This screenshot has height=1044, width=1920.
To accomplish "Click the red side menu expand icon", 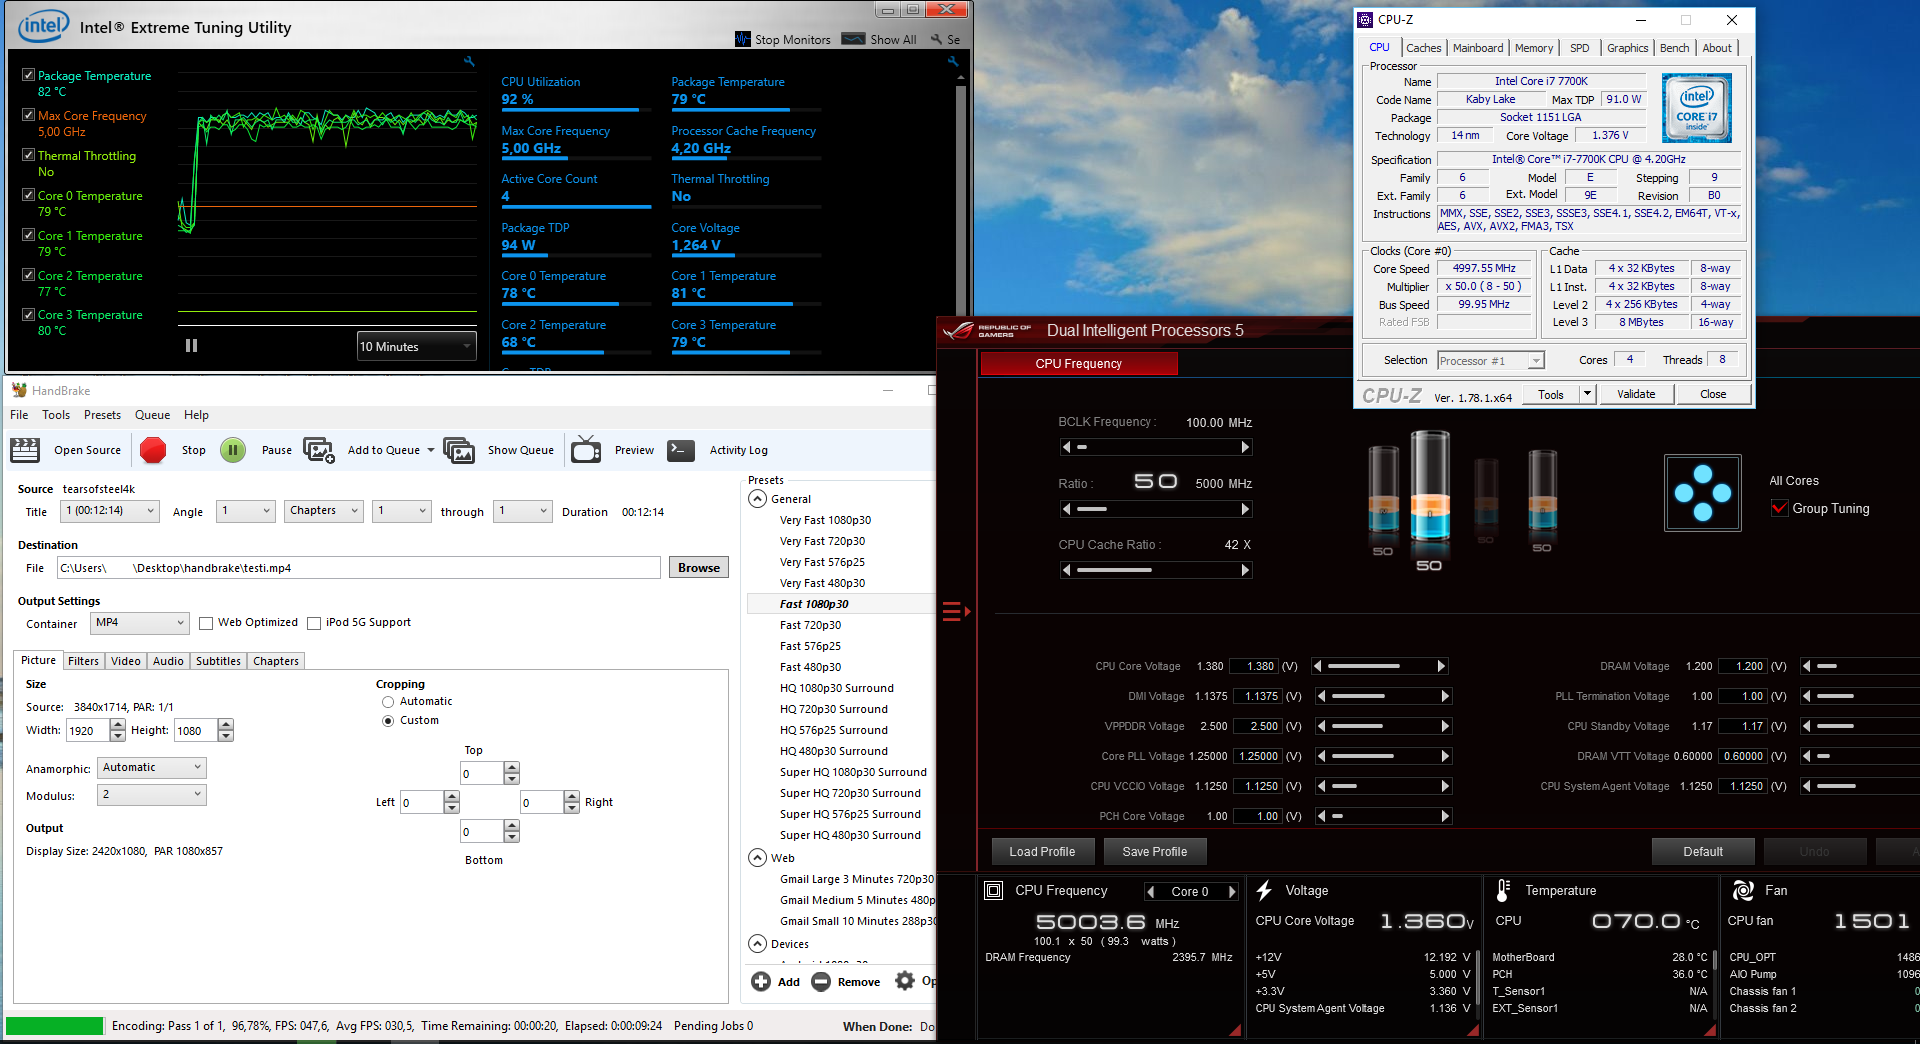I will click(956, 611).
